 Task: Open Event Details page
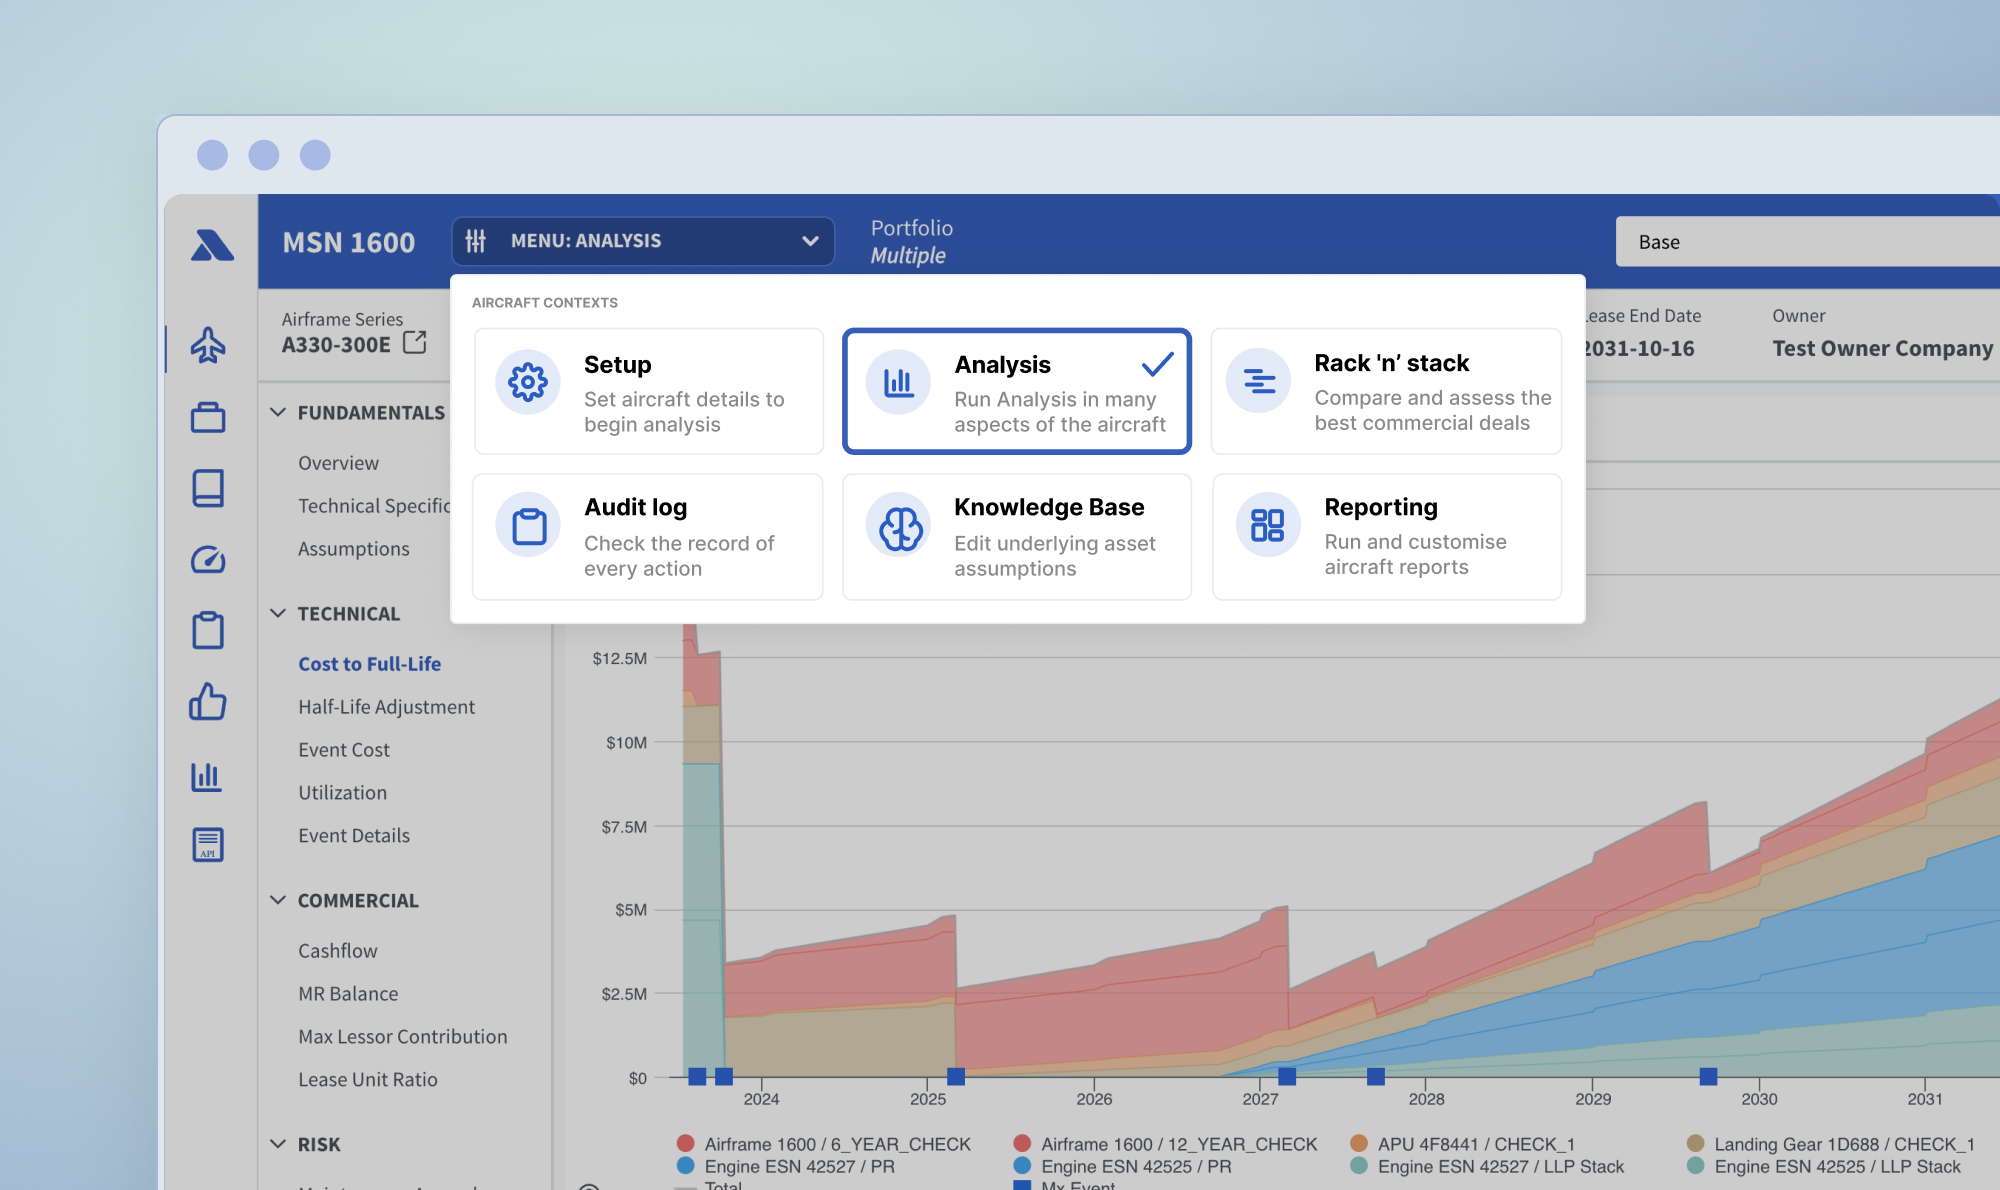[354, 836]
